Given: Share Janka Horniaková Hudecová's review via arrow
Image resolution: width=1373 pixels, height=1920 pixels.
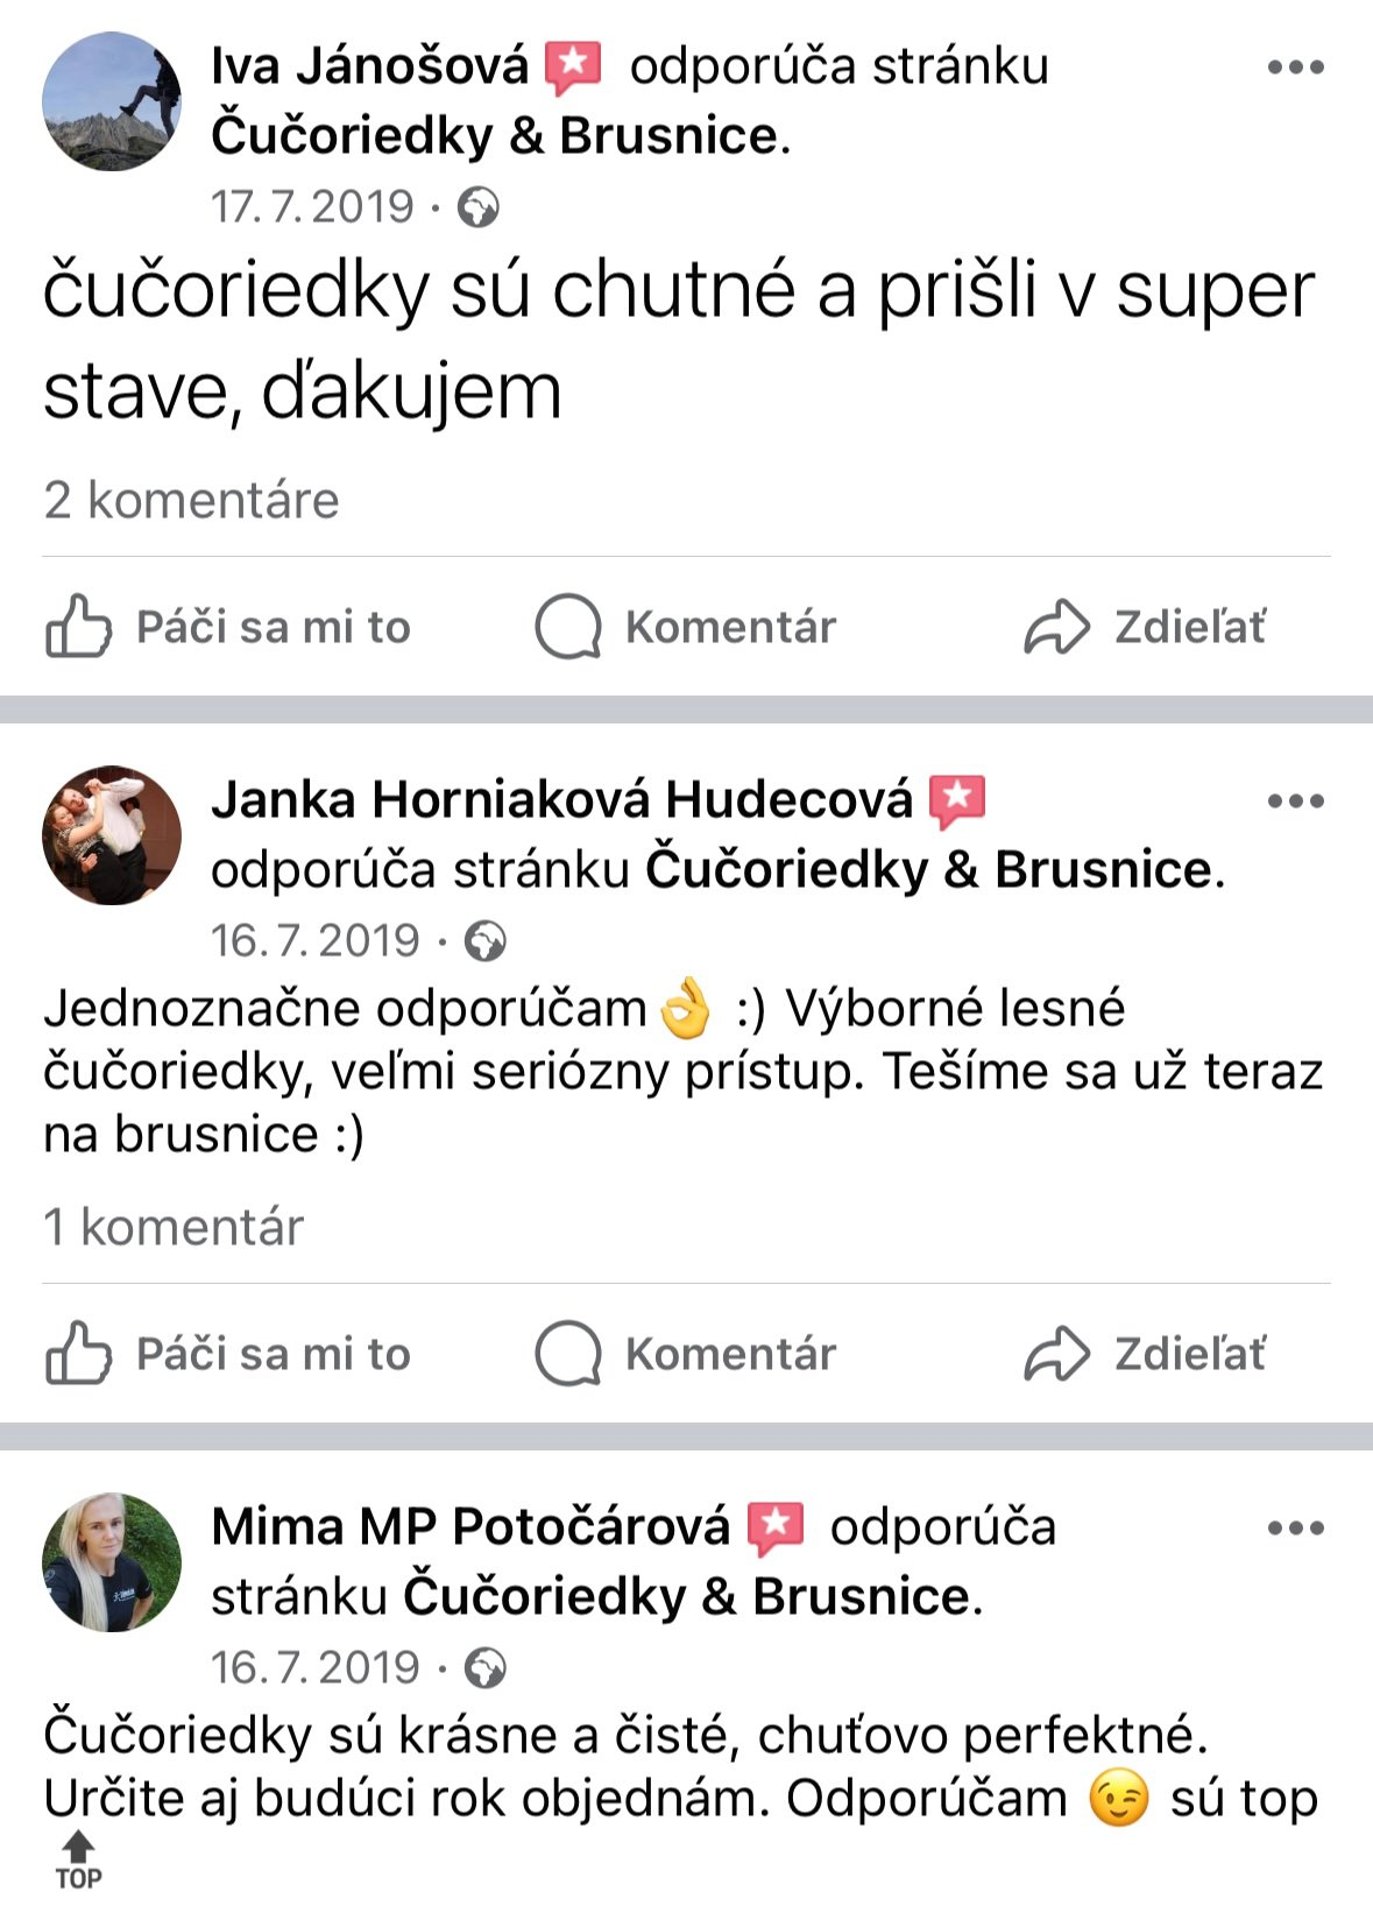Looking at the screenshot, I should pos(1056,1354).
